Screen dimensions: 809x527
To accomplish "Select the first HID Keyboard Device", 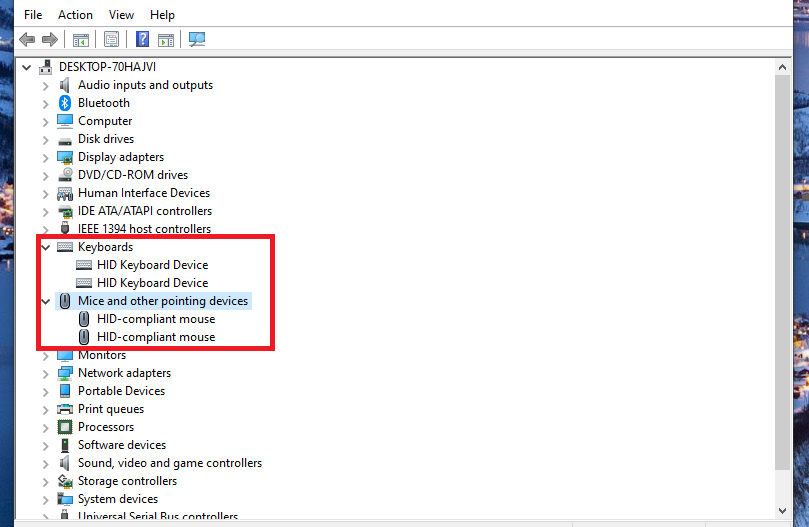I will [152, 265].
